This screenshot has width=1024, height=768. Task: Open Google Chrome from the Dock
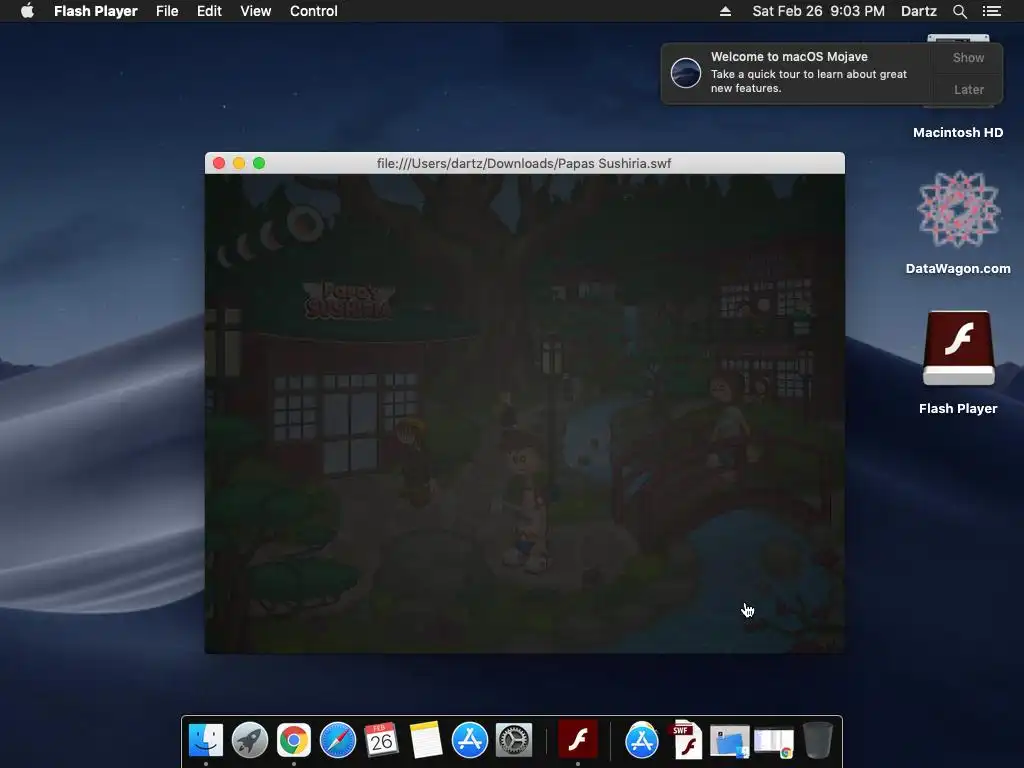(x=294, y=741)
